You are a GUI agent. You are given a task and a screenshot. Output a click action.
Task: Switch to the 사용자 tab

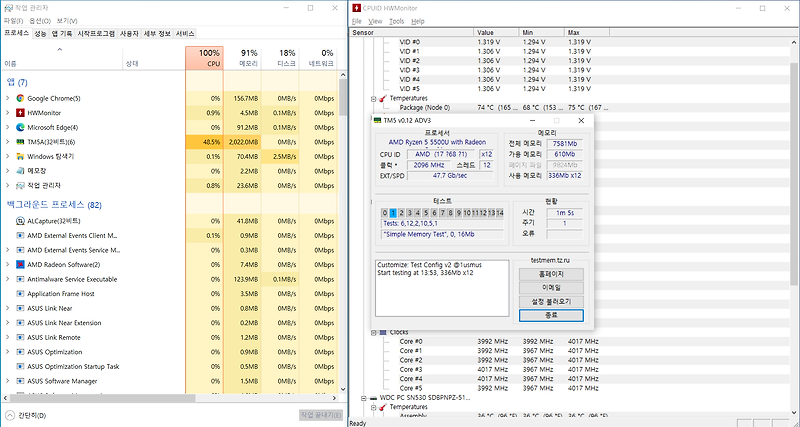(x=129, y=34)
